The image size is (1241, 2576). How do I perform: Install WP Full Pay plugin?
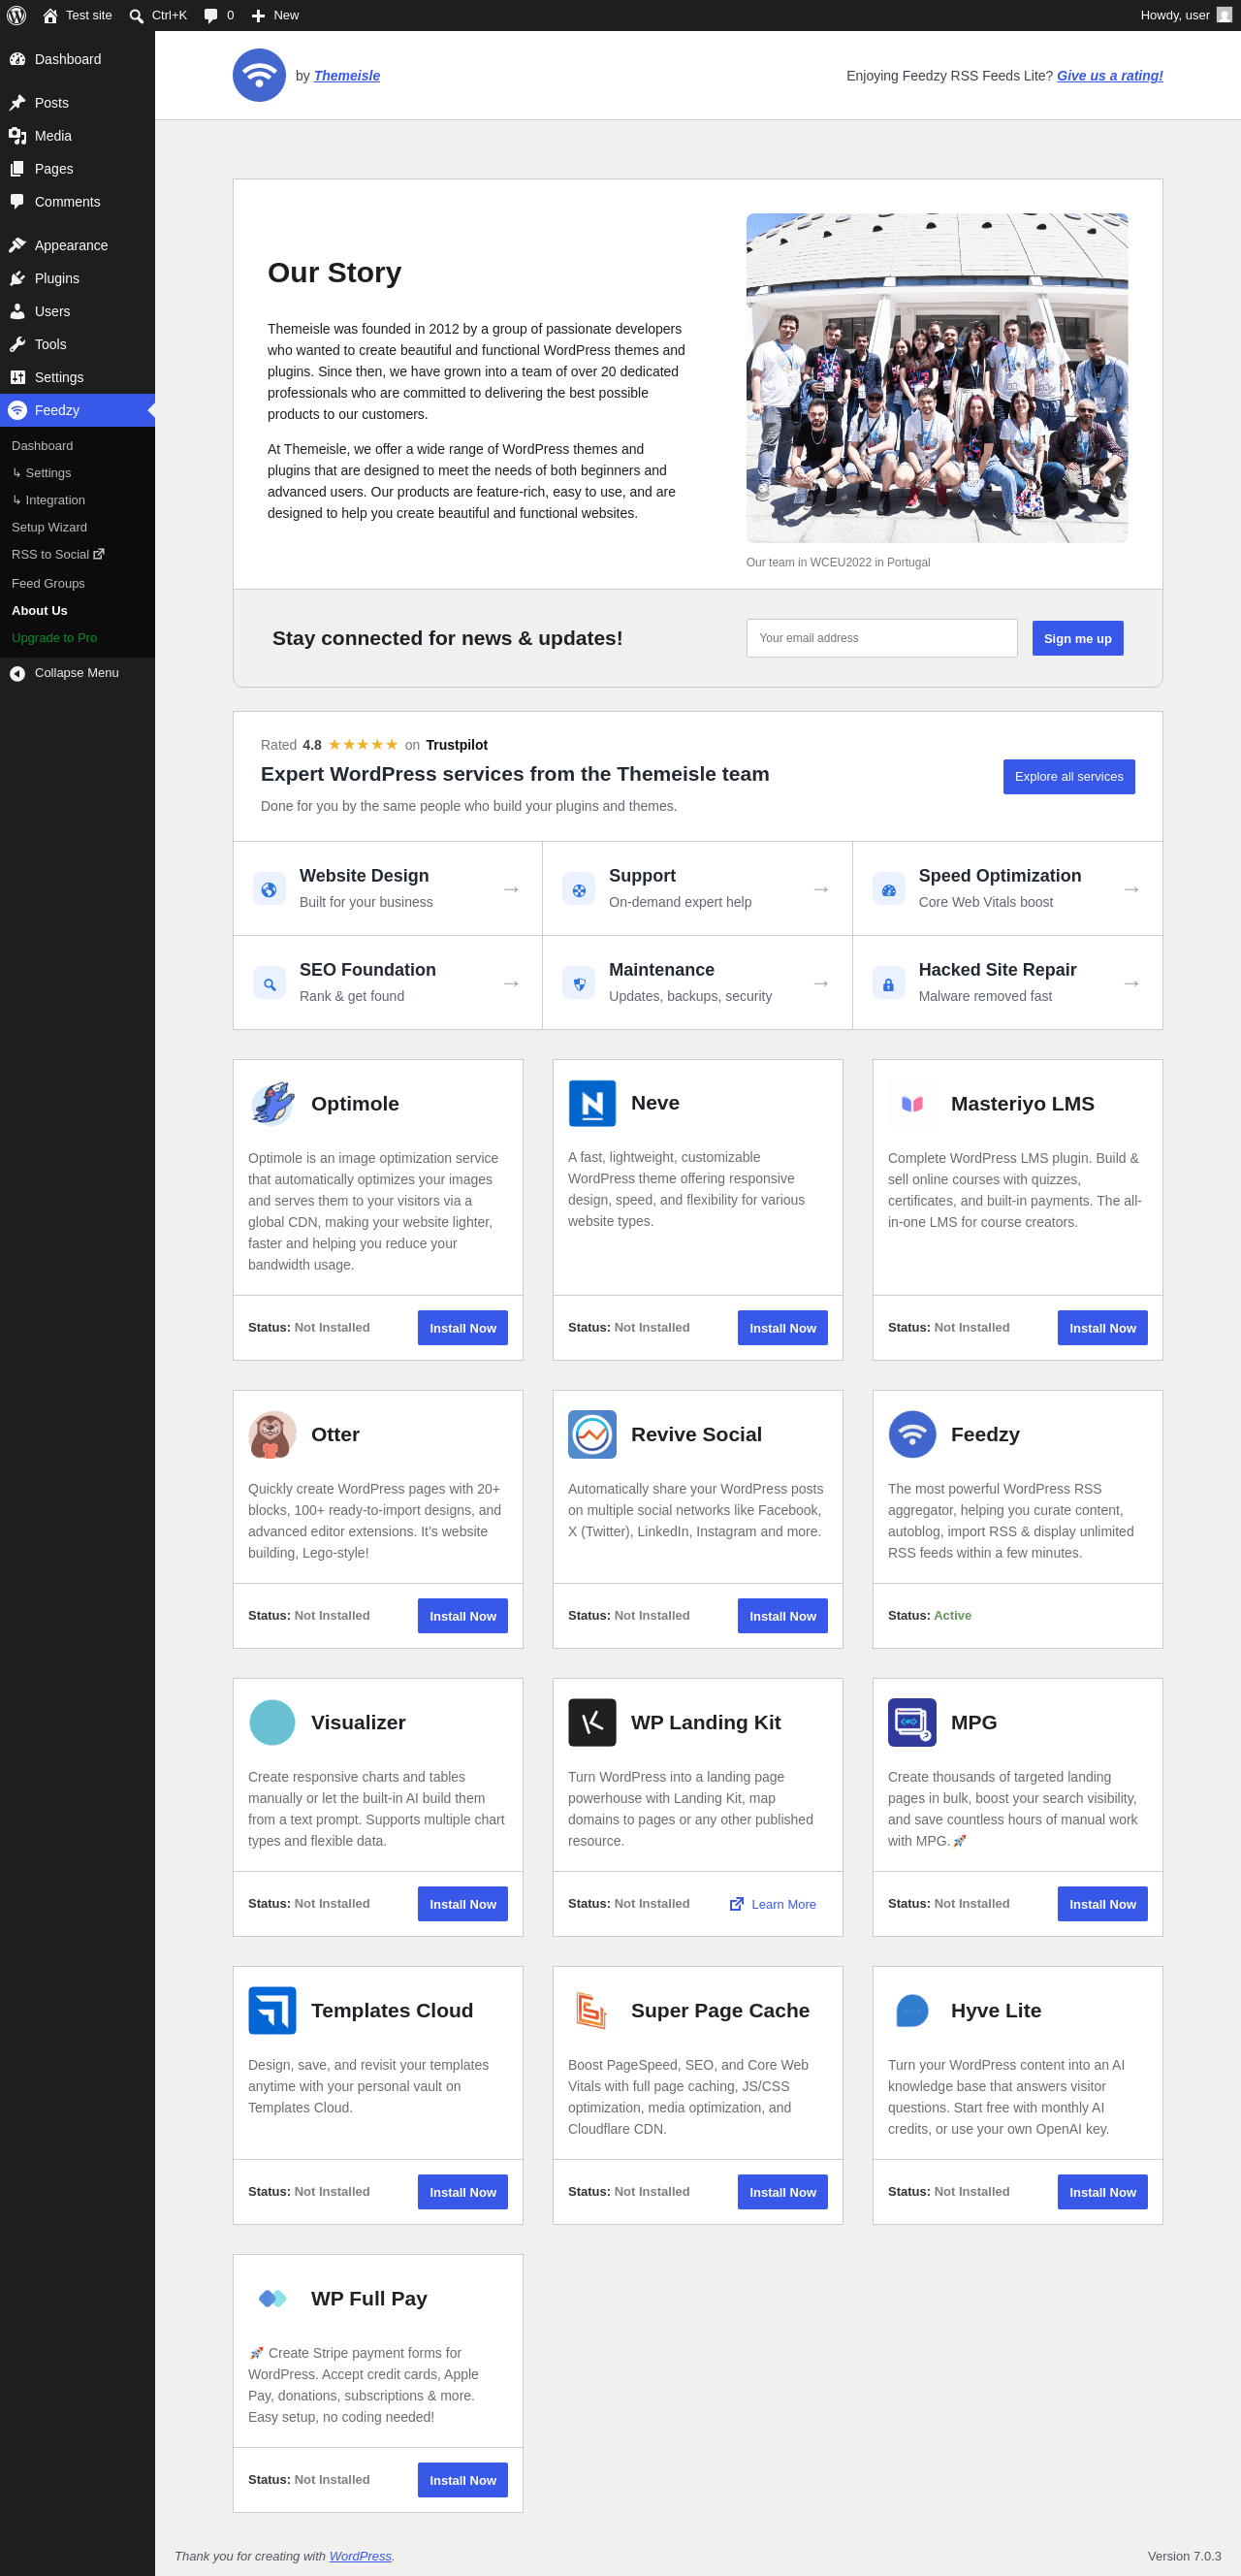click(x=462, y=2480)
